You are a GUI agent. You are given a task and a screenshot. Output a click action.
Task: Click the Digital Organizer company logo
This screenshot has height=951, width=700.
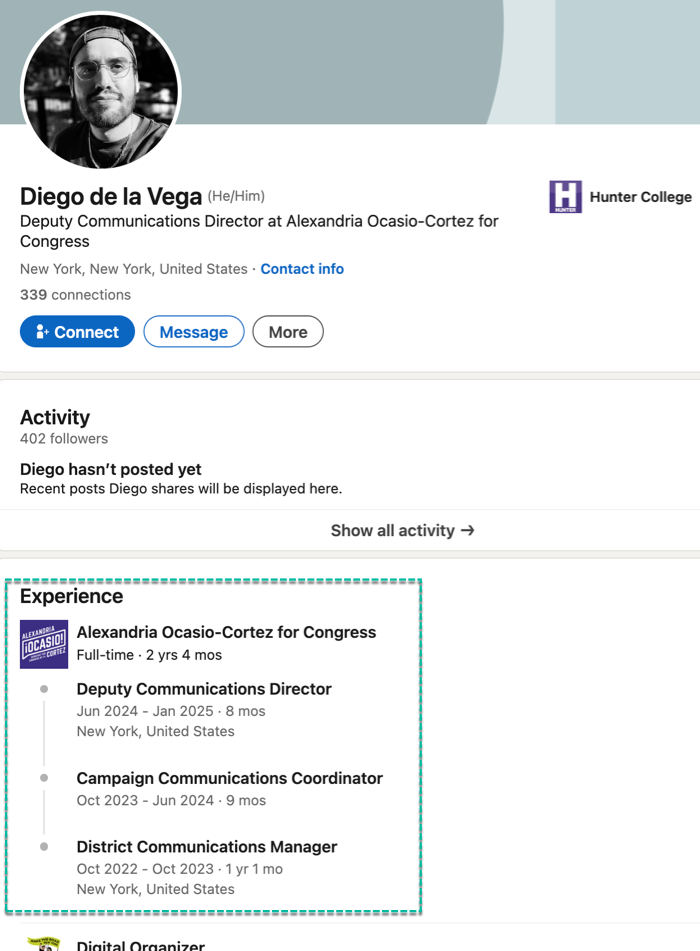click(x=44, y=944)
